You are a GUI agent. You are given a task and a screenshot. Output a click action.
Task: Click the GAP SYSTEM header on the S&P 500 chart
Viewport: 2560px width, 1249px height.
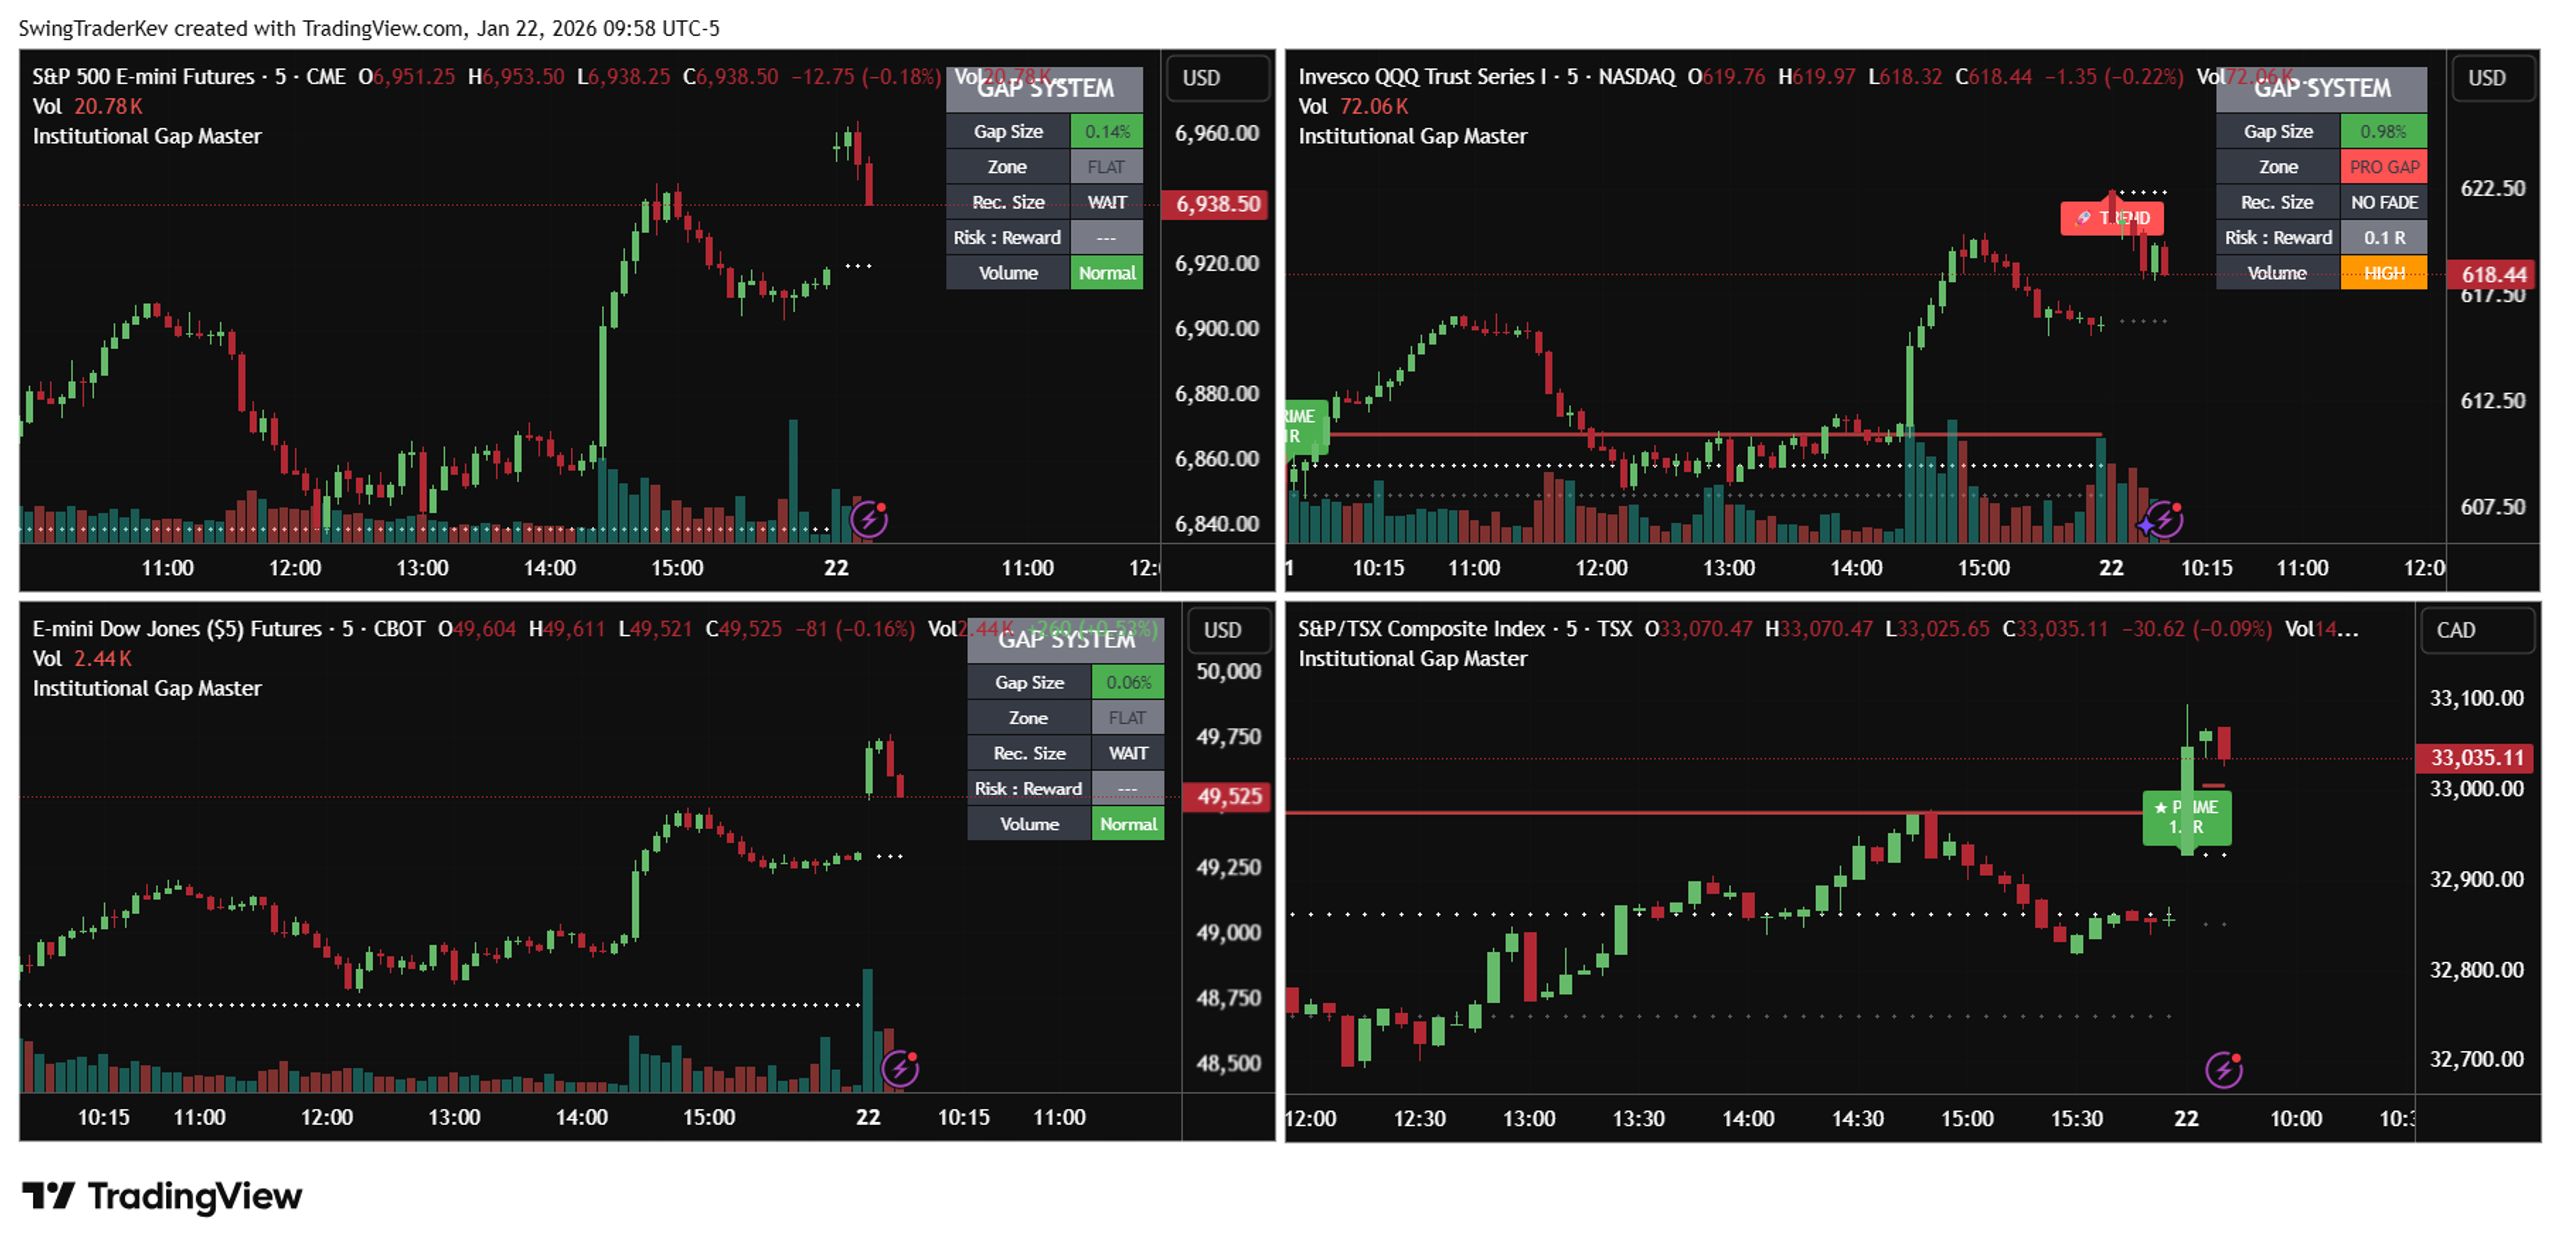pos(1045,88)
